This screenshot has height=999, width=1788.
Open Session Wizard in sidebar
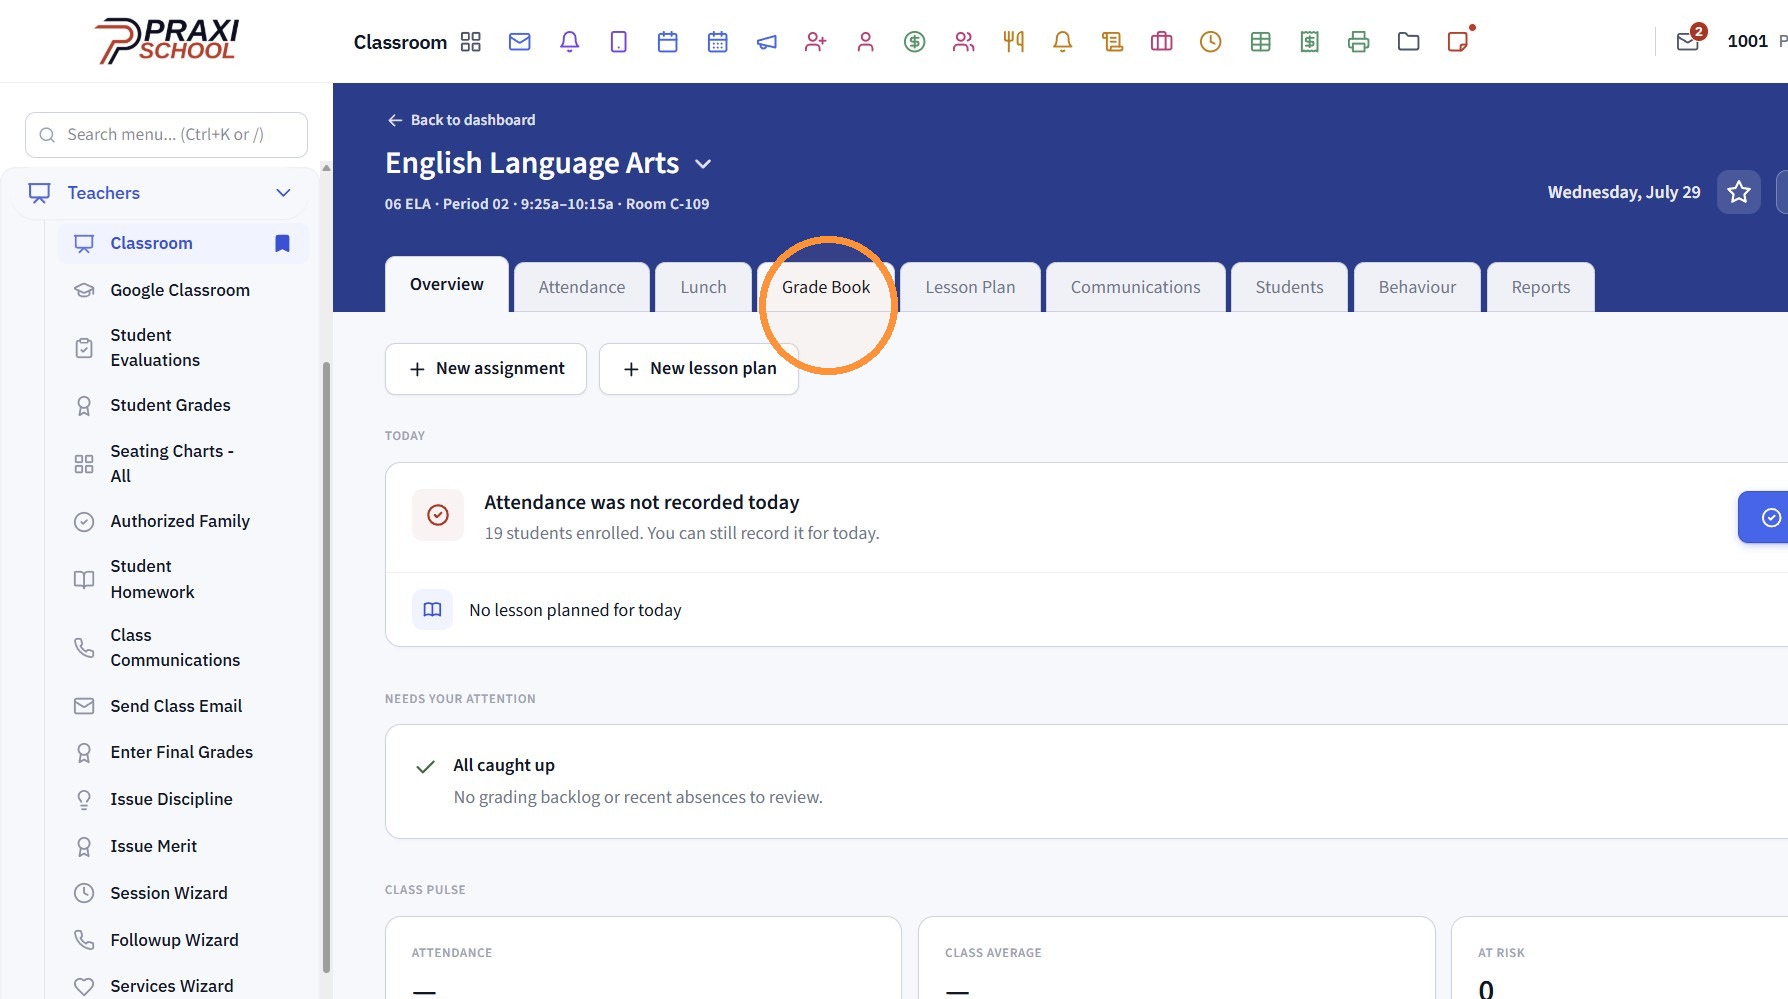coord(183,893)
